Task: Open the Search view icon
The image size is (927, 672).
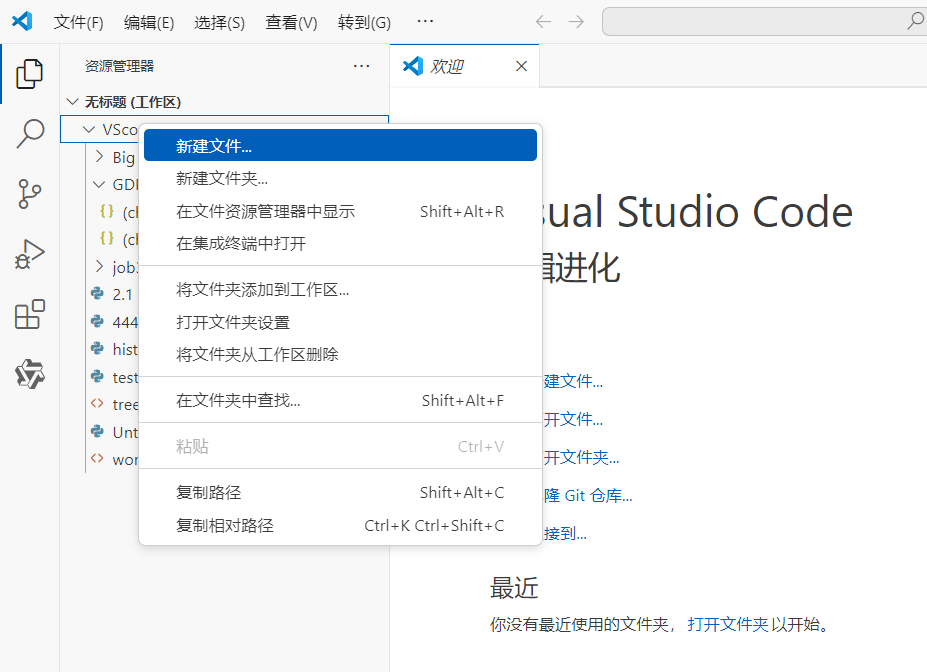Action: click(30, 134)
